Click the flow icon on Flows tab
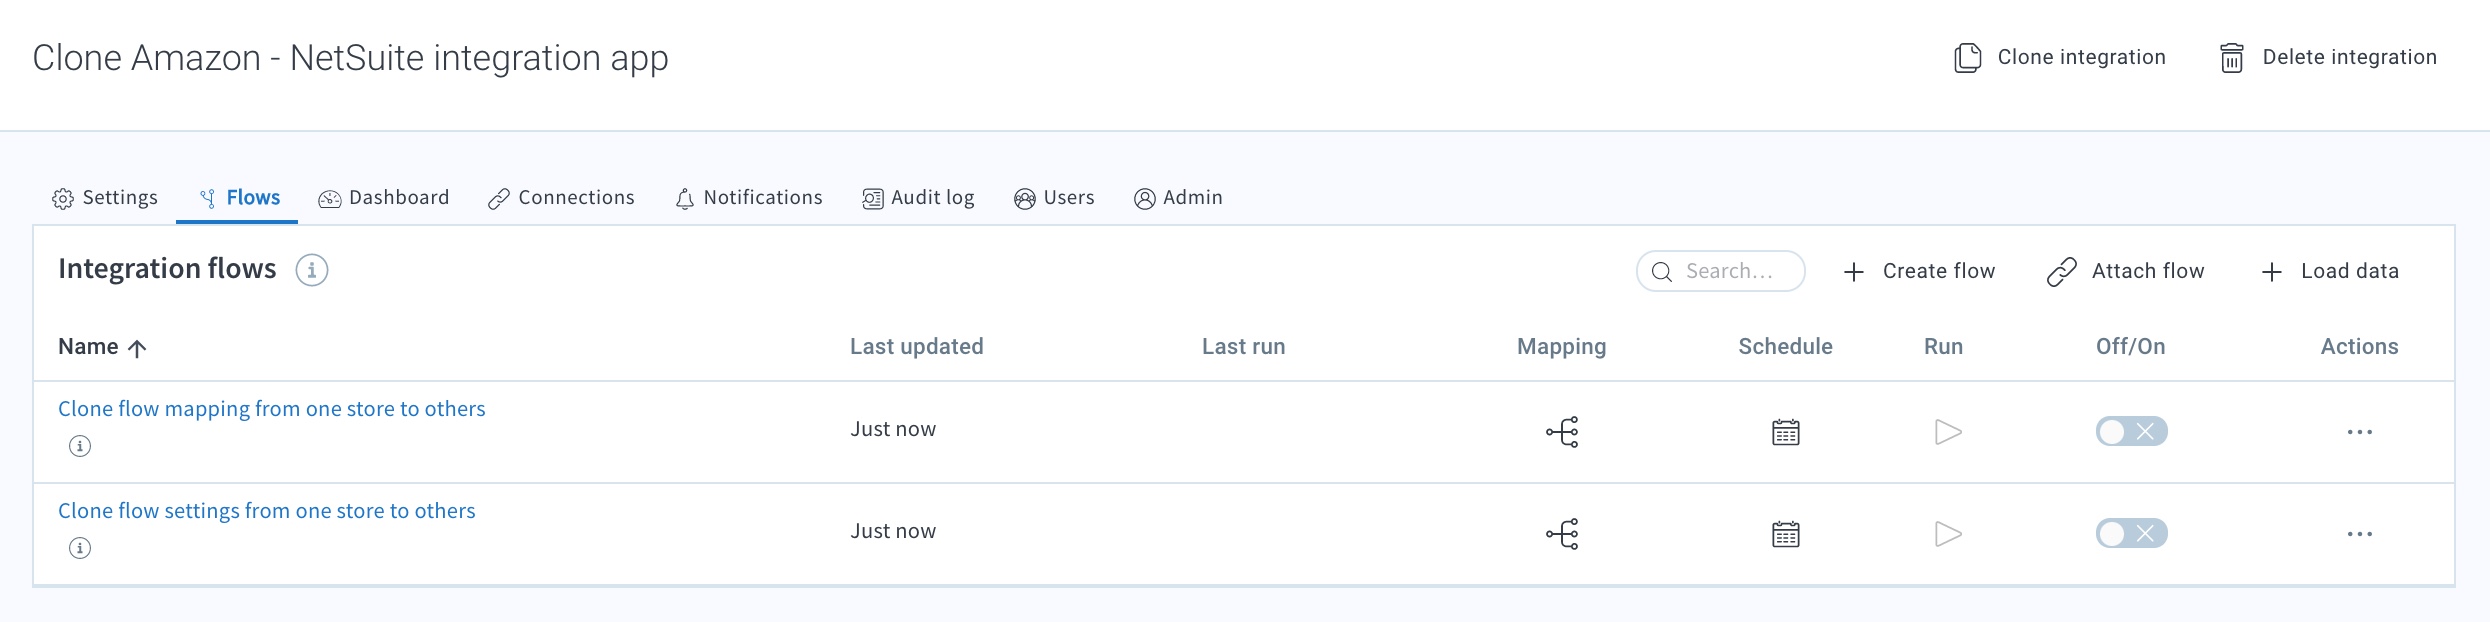Viewport: 2490px width, 622px height. pyautogui.click(x=208, y=199)
